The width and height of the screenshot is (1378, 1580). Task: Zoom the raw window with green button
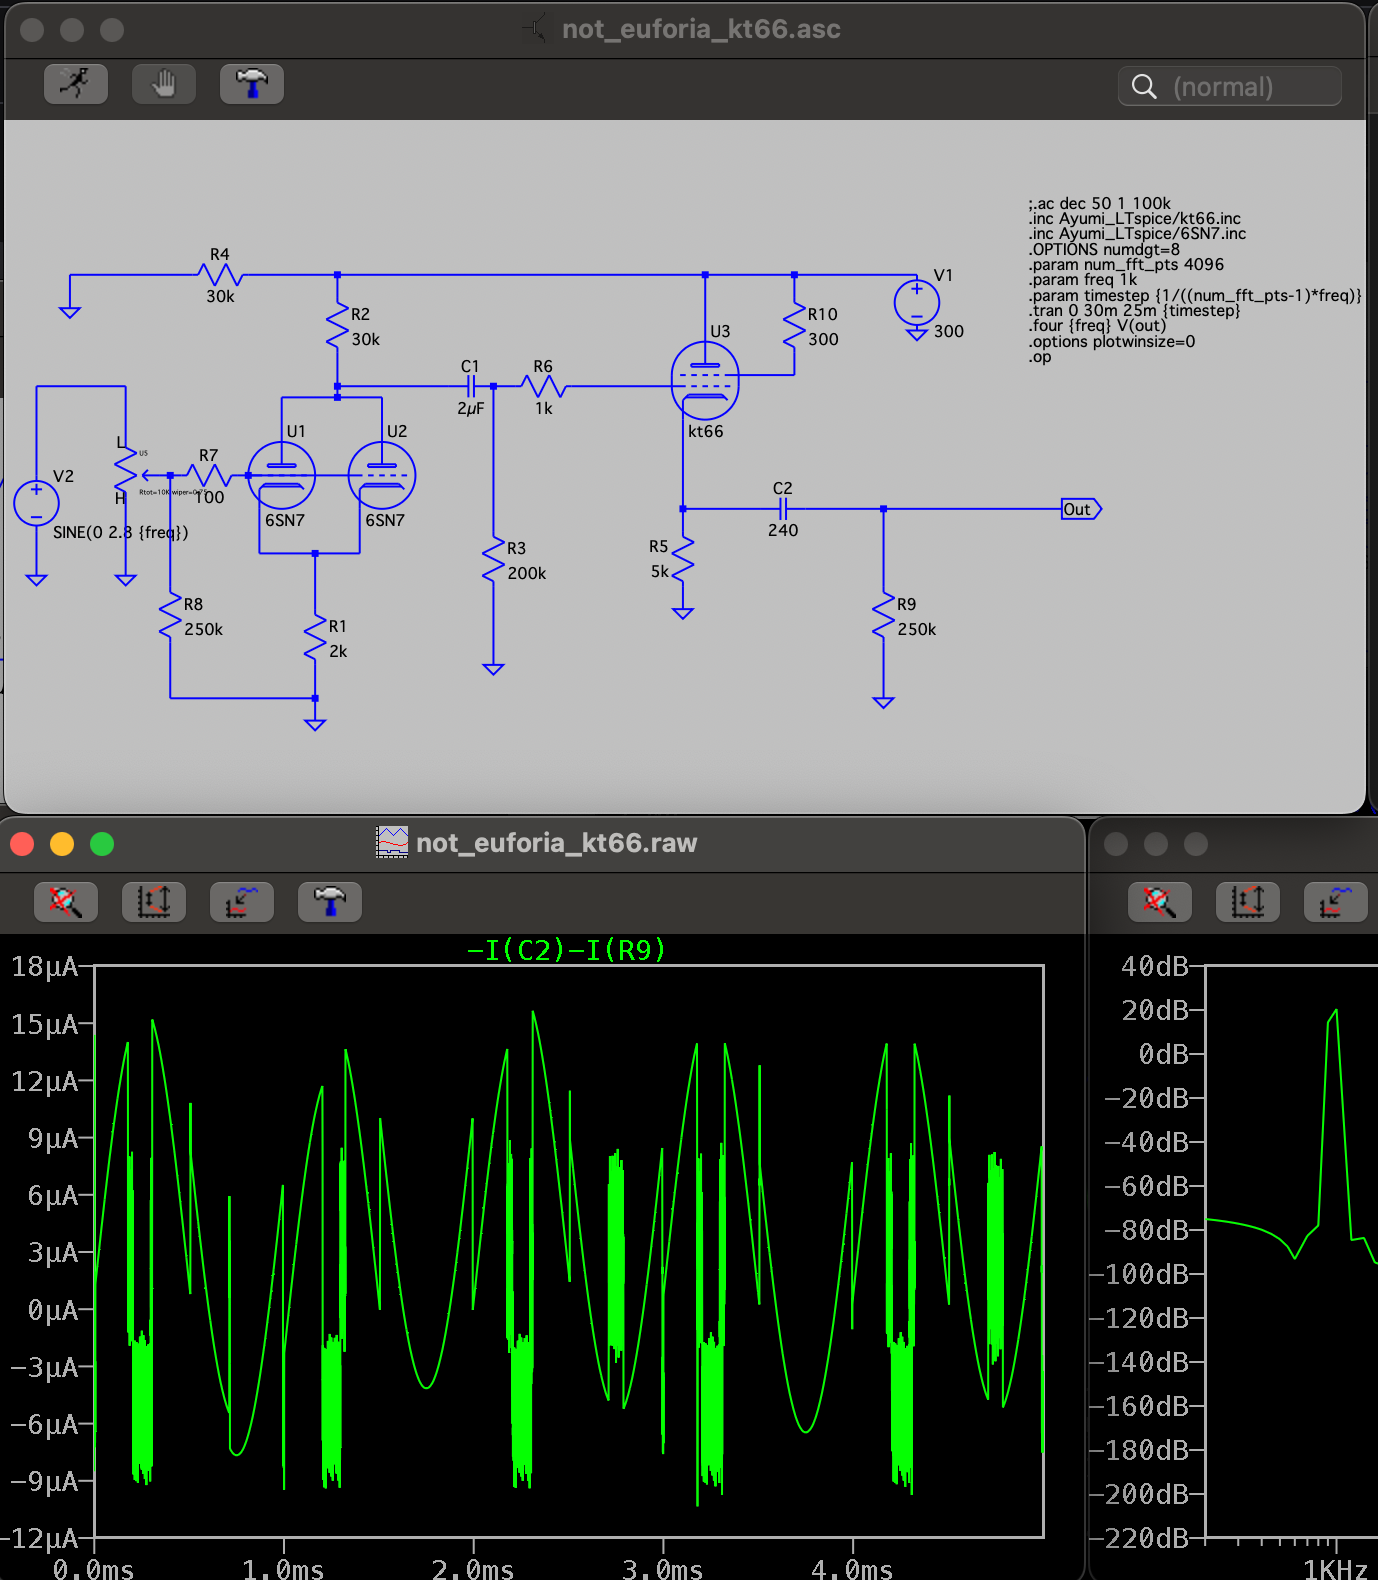pos(102,844)
